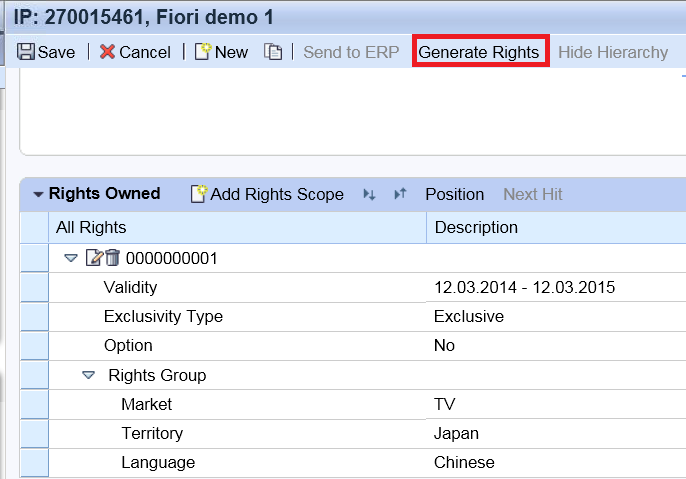
Task: Collapse the Rights Owned panel
Action: click(38, 194)
